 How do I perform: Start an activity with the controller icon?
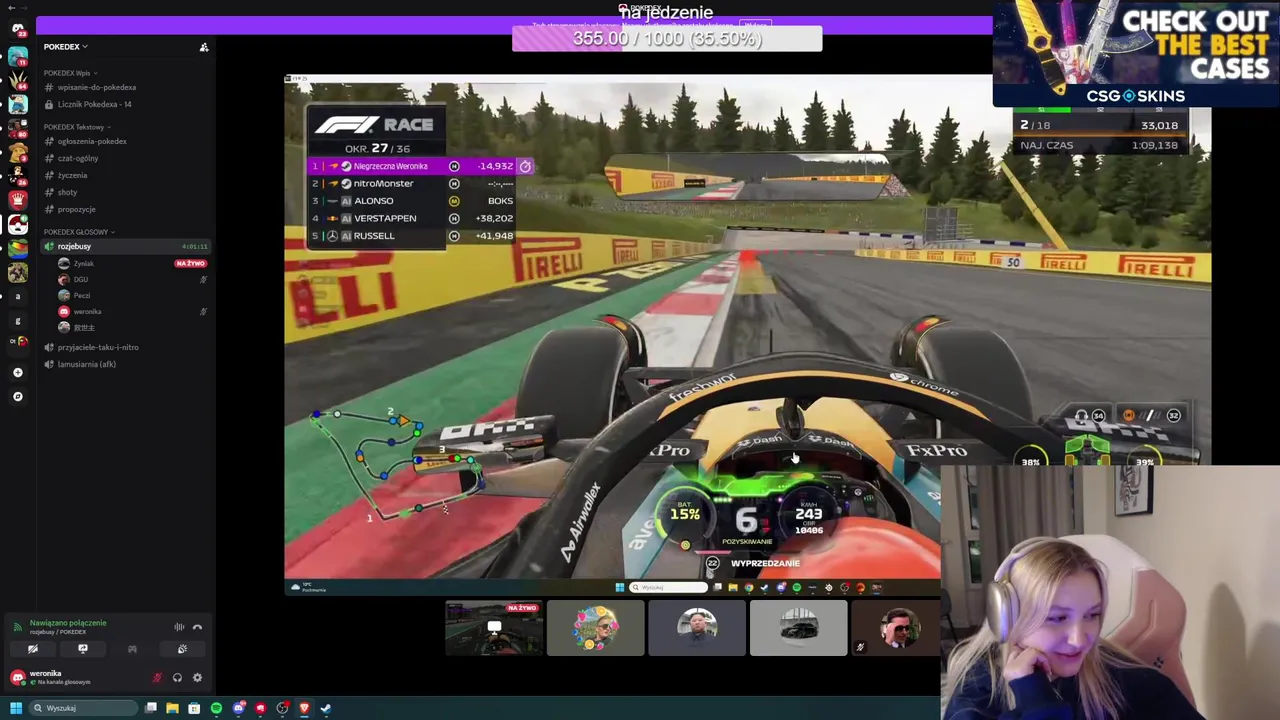(x=132, y=649)
